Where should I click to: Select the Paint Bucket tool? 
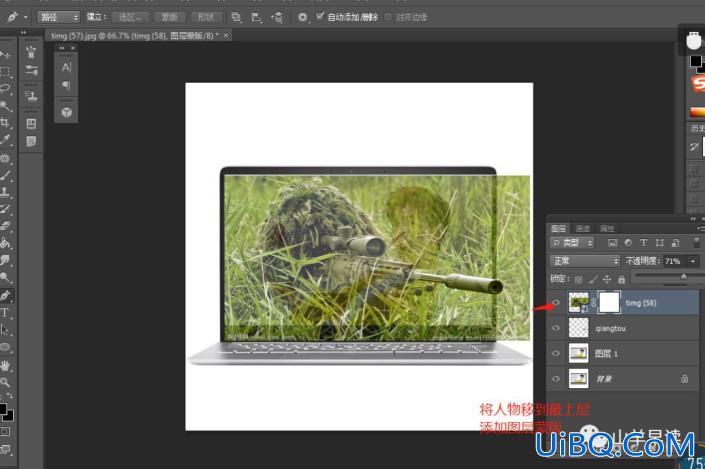click(5, 243)
